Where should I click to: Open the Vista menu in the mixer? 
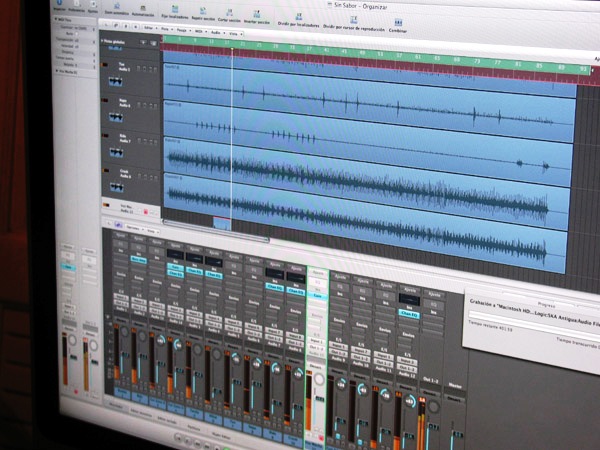click(x=153, y=231)
